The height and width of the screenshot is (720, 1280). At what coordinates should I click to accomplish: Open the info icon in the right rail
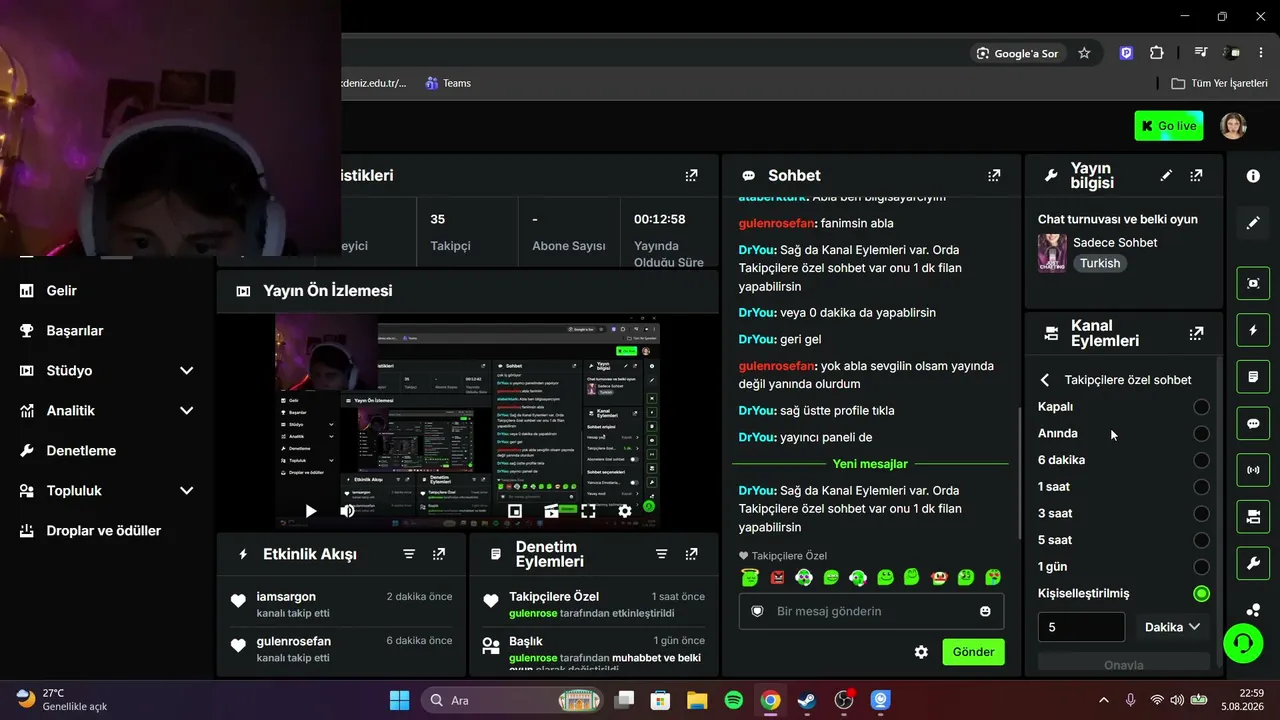(x=1253, y=176)
